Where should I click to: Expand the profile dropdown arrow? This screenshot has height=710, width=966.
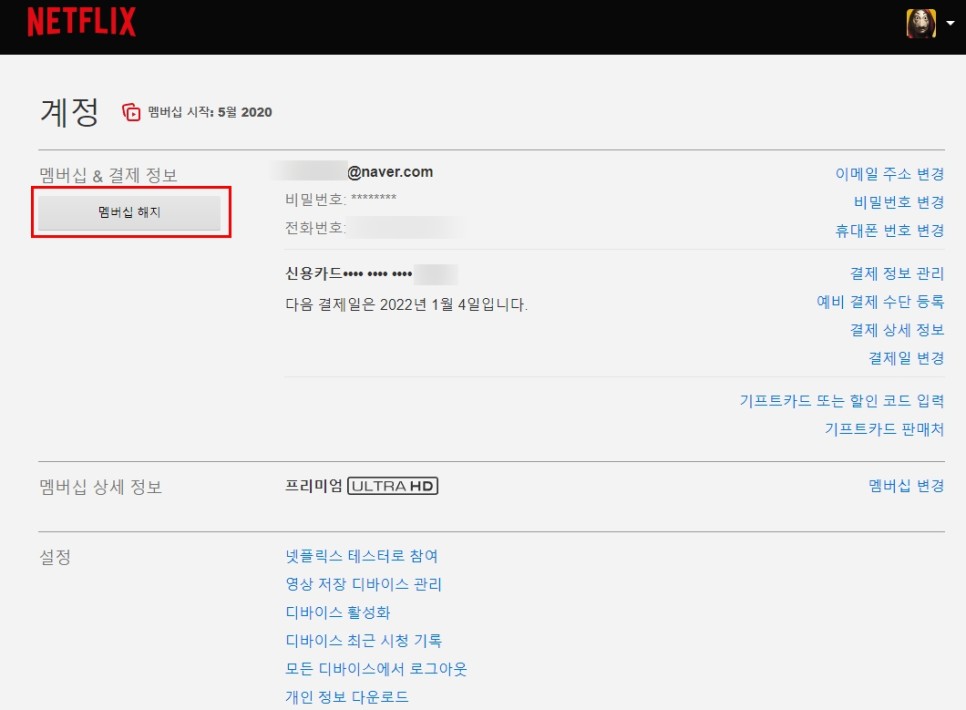pyautogui.click(x=951, y=23)
